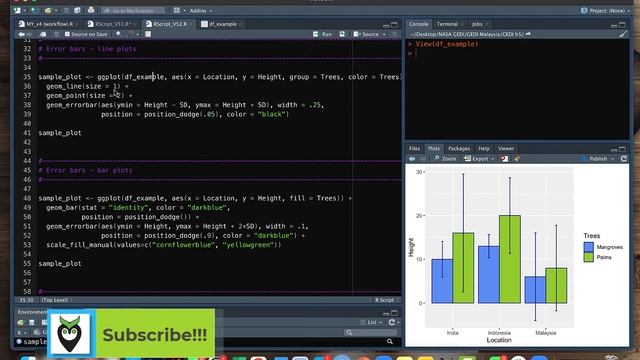Expand the Source options arrow

384,34
